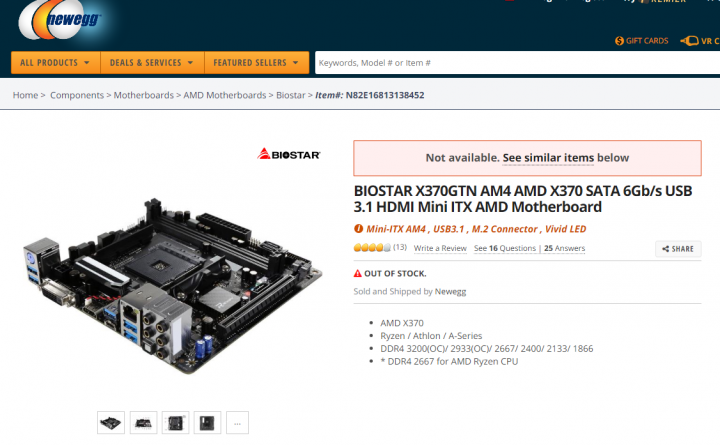Select the third thumbnail showing top view
The image size is (720, 445).
tap(175, 422)
